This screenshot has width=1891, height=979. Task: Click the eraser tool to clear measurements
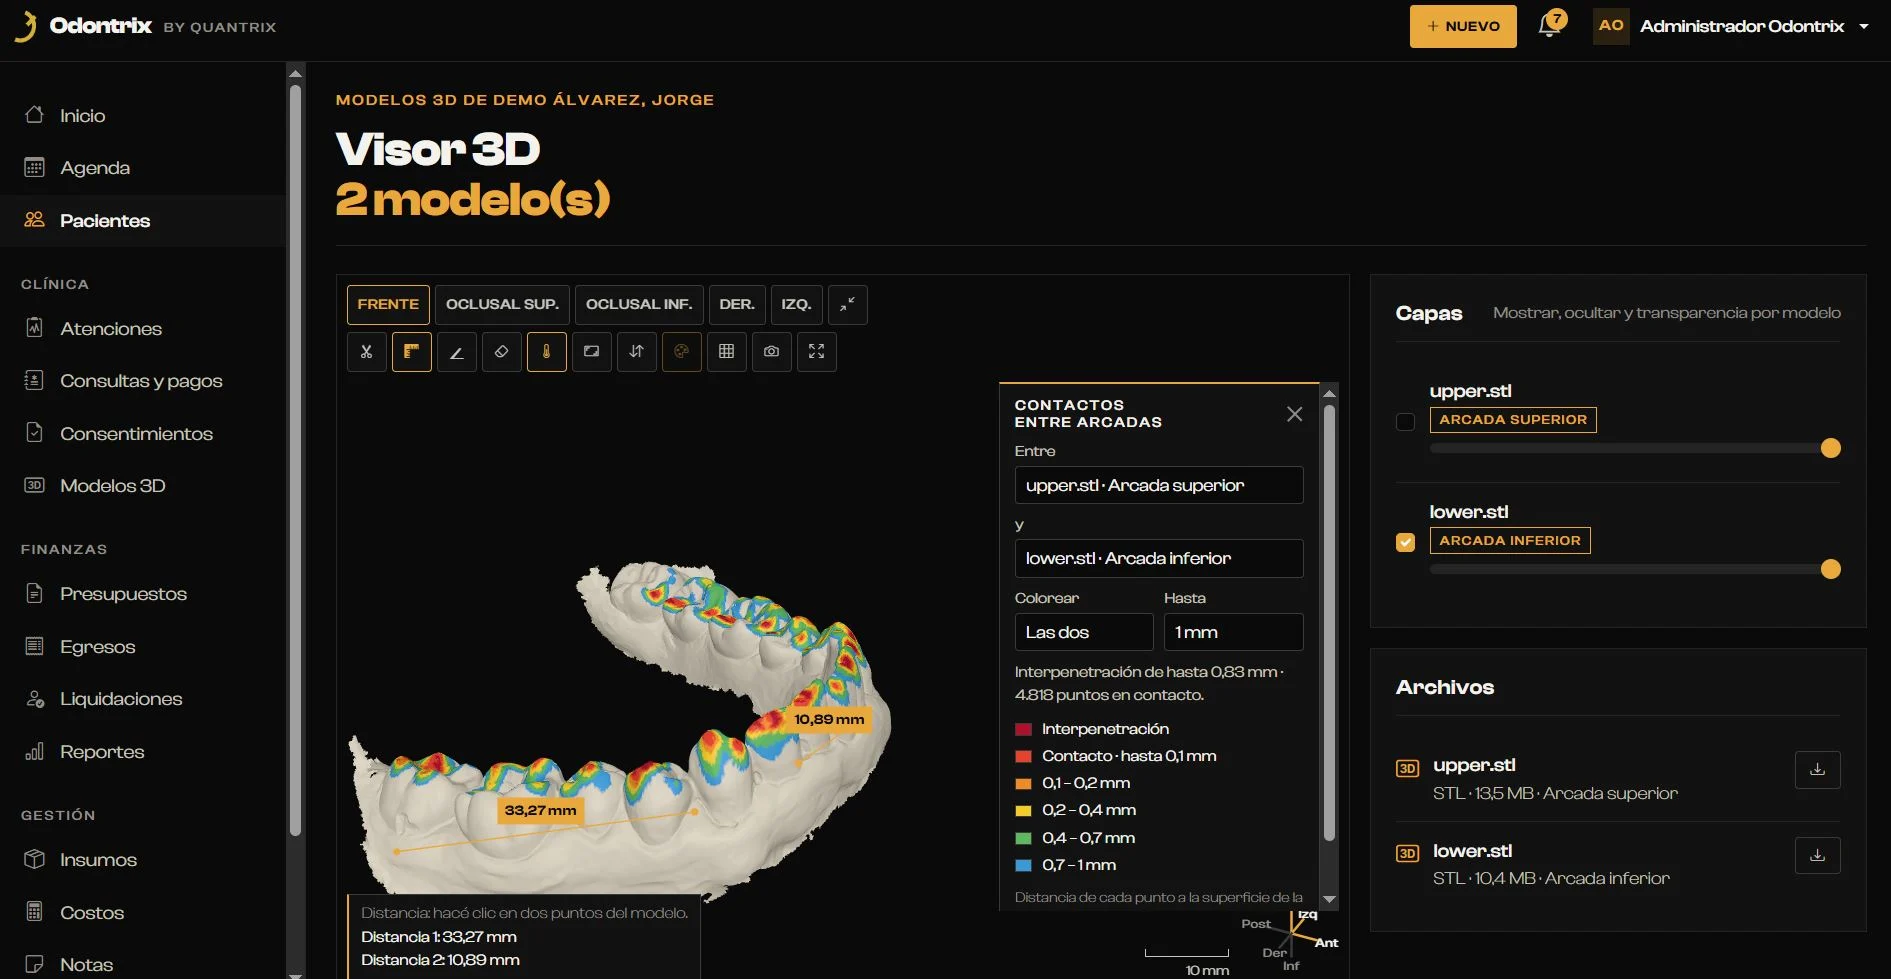502,352
